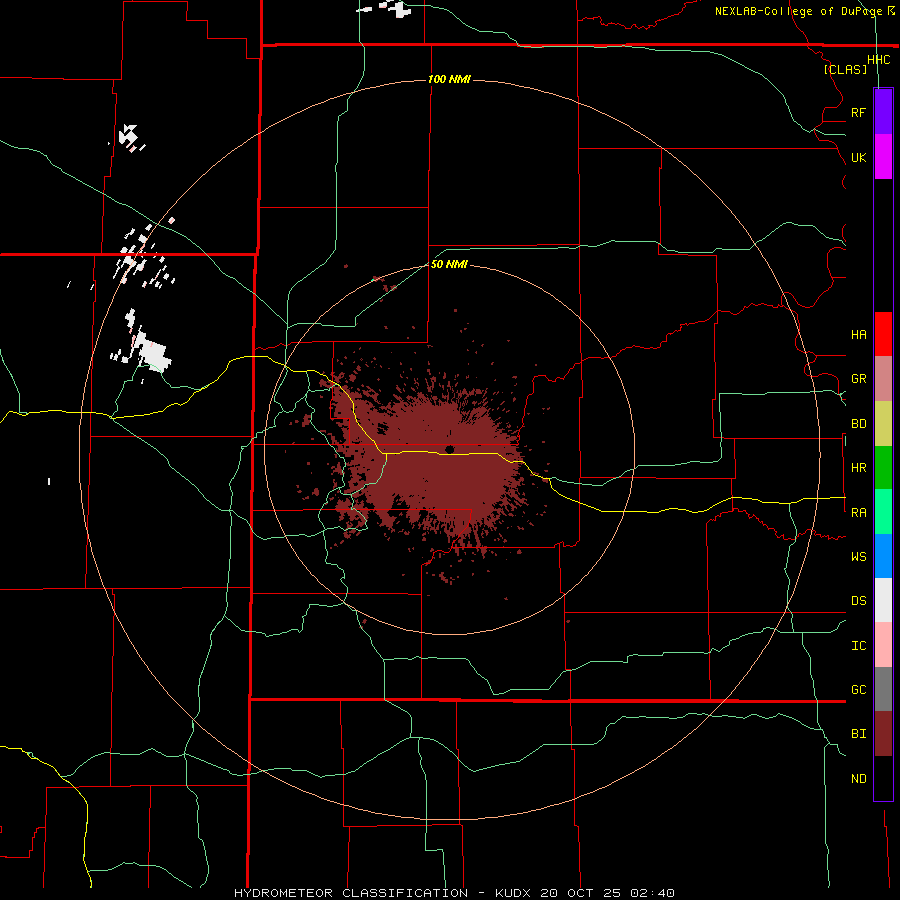Click the HA legend label
This screenshot has width=900, height=900.
point(858,334)
